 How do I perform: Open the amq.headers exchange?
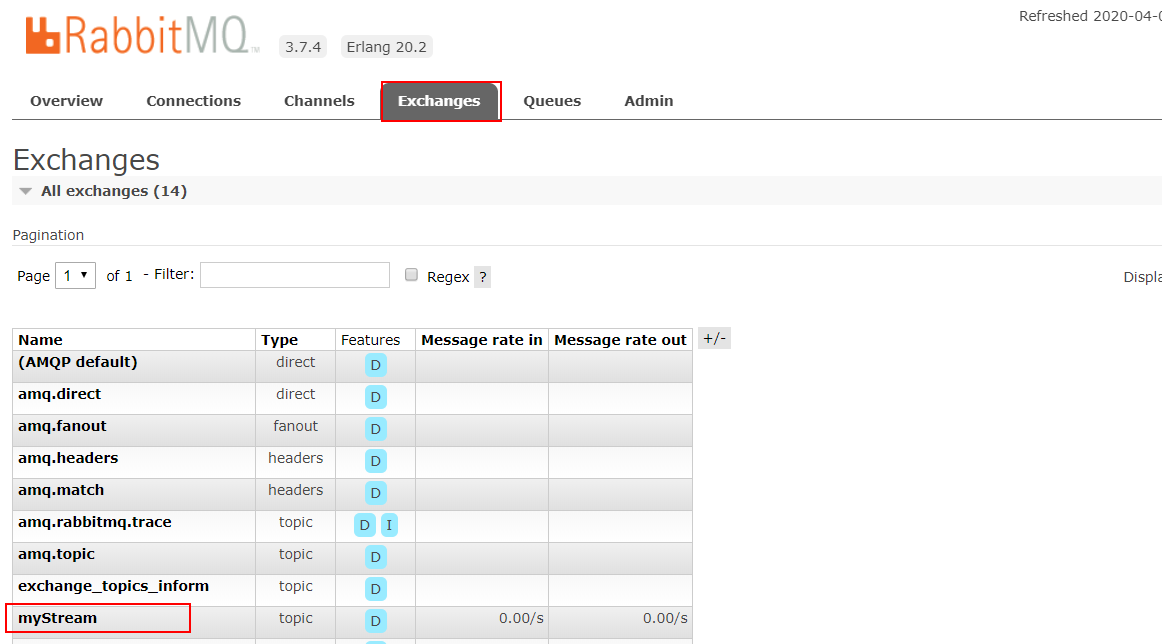point(68,458)
